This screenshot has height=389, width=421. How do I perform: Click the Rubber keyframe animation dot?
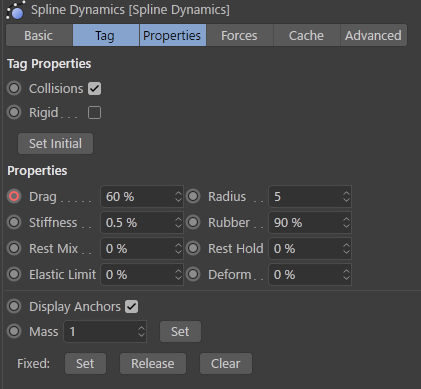193,222
